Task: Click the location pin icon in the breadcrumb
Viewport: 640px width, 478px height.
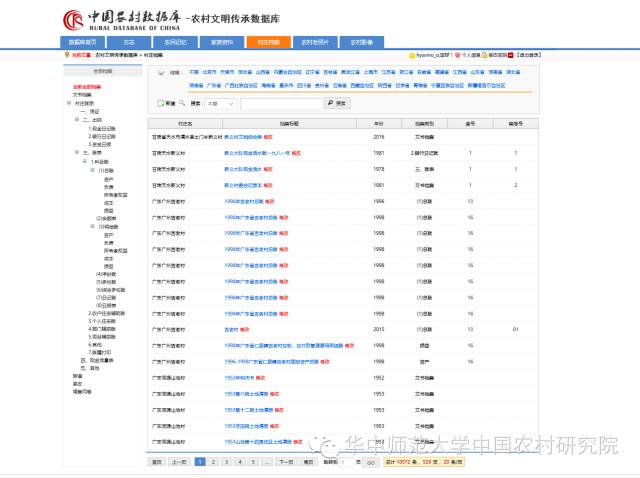Action: 66,56
